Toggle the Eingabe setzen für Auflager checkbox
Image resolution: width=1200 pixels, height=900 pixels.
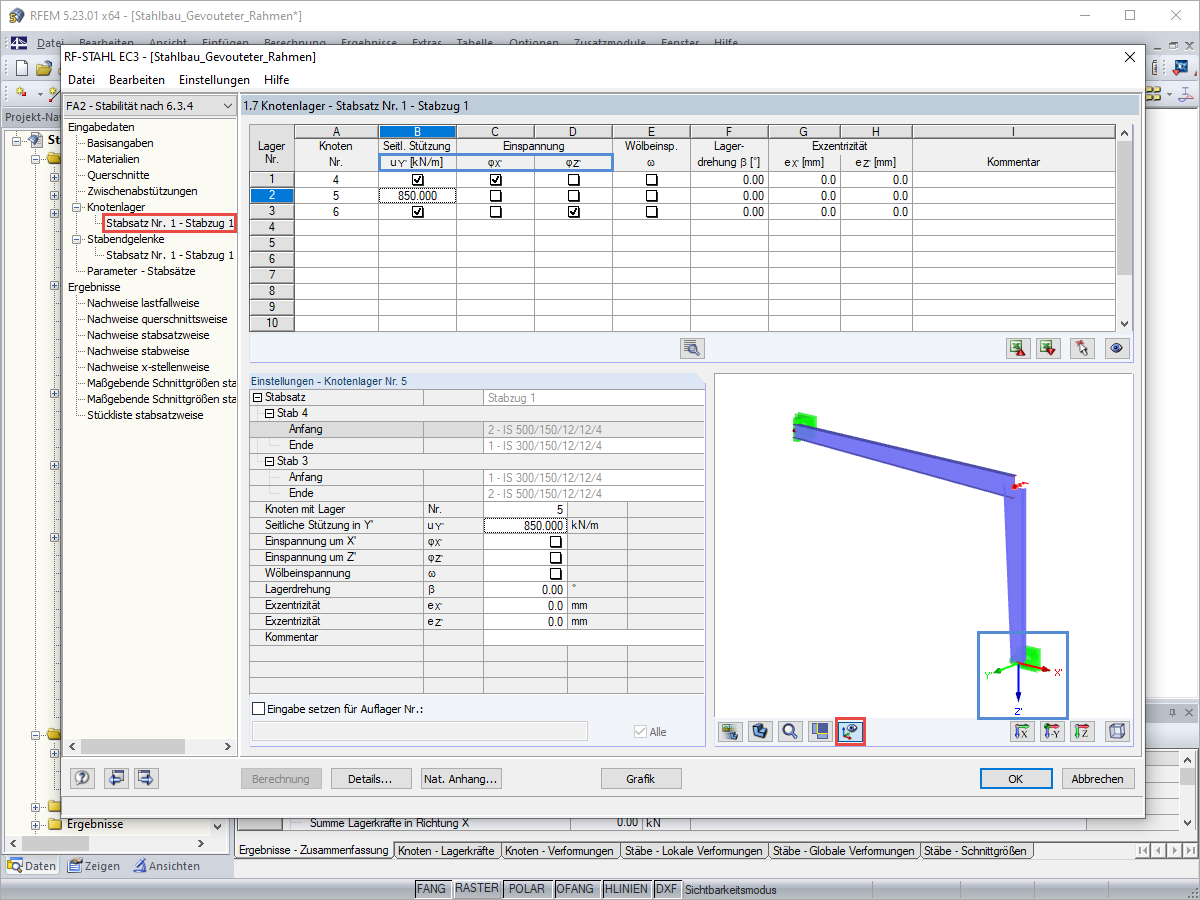pos(257,708)
